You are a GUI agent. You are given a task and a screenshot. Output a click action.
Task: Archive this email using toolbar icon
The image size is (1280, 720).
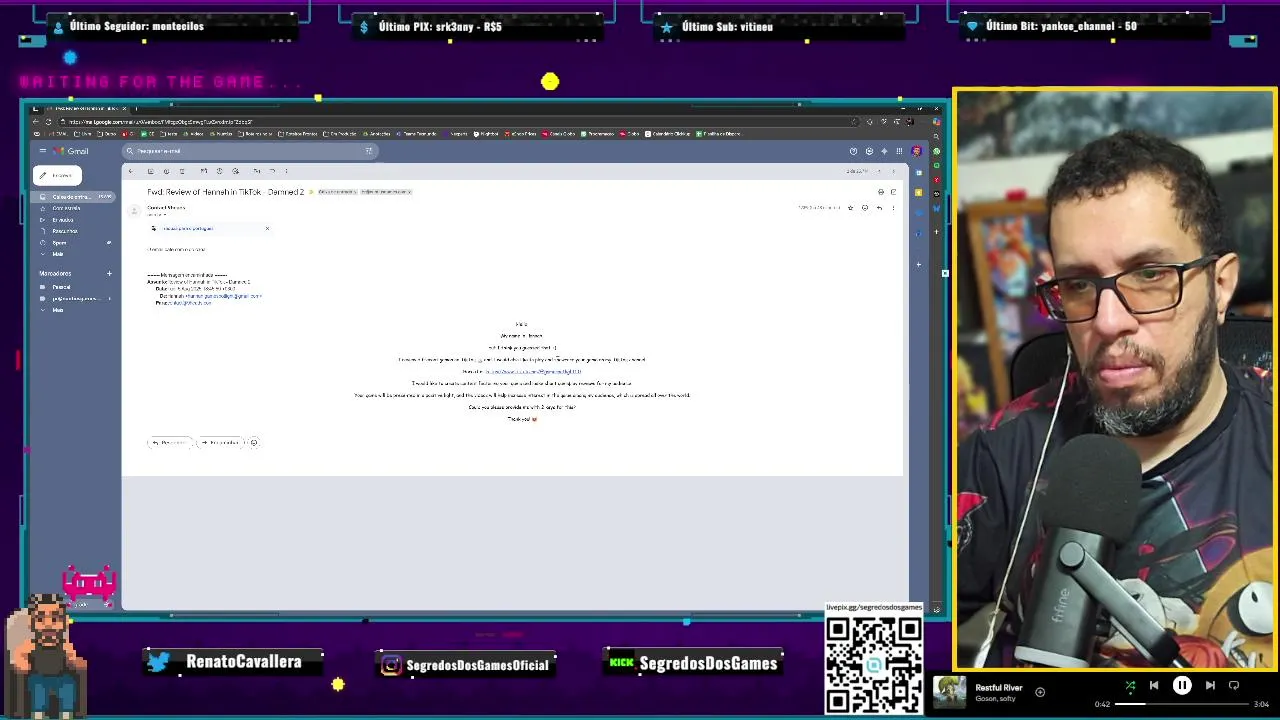pos(150,171)
